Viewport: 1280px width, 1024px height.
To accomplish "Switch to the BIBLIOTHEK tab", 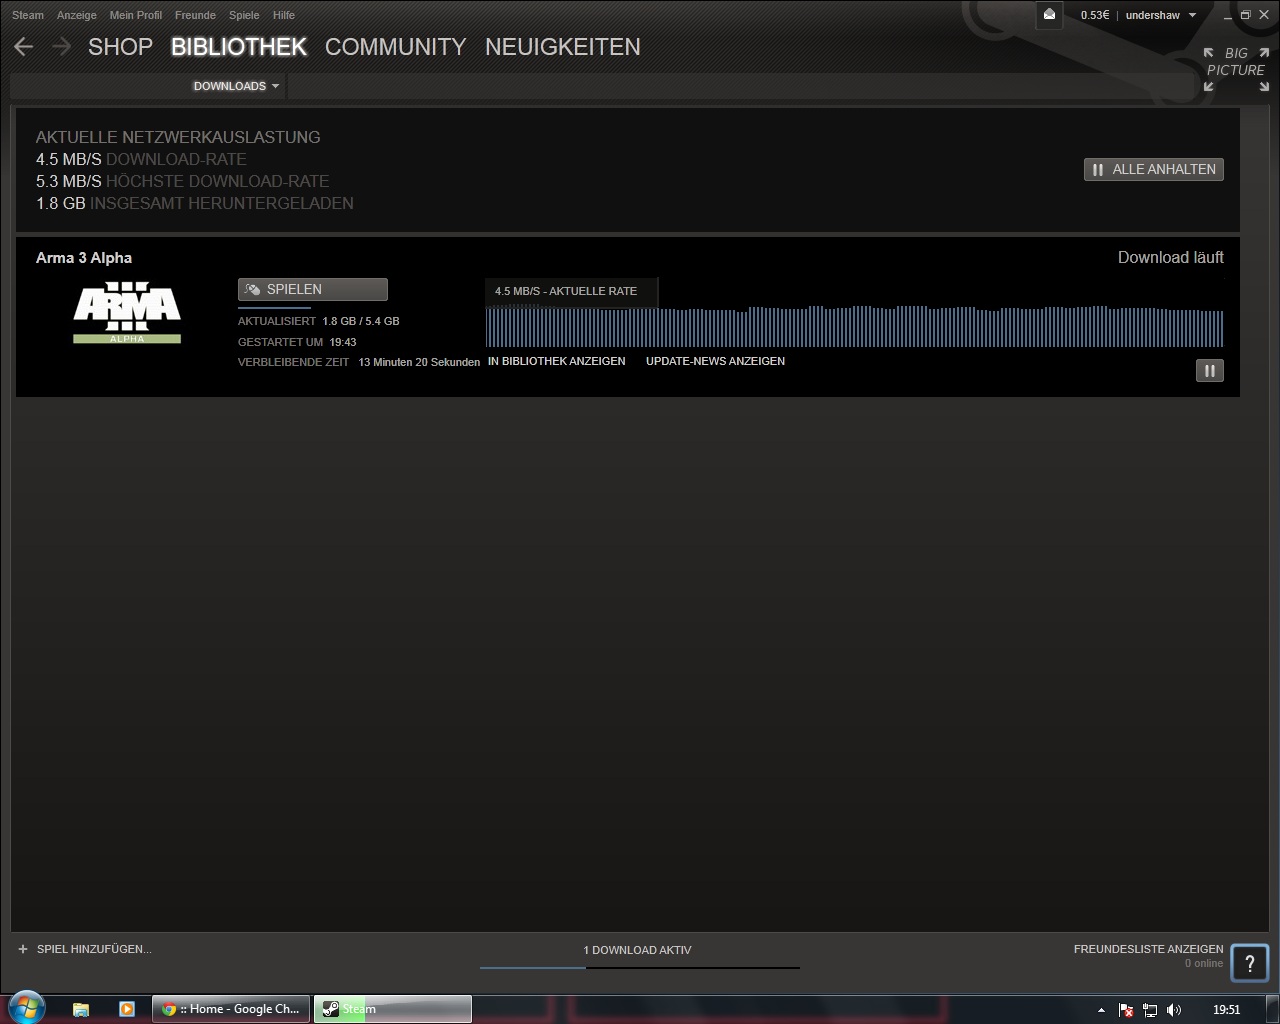I will 239,47.
